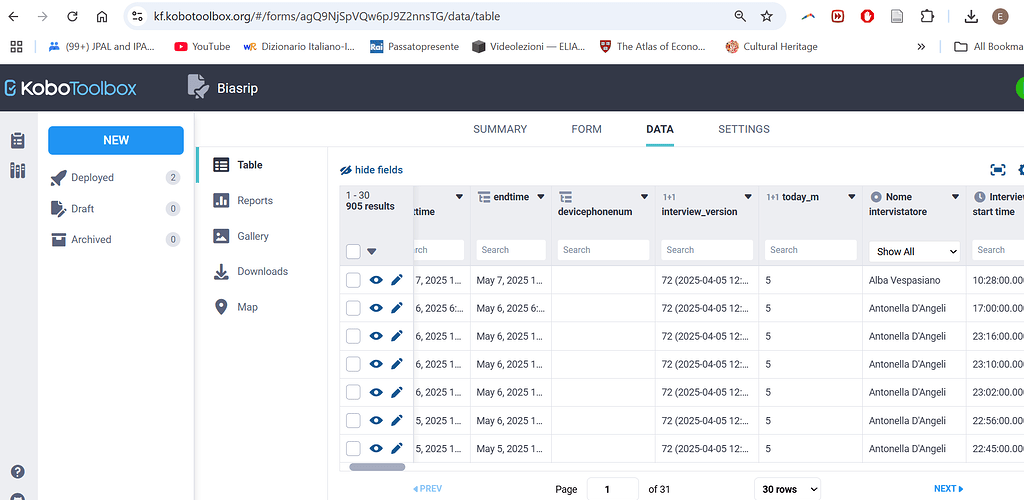The height and width of the screenshot is (500, 1024).
Task: Switch to the SUMMARY tab
Action: click(x=500, y=129)
